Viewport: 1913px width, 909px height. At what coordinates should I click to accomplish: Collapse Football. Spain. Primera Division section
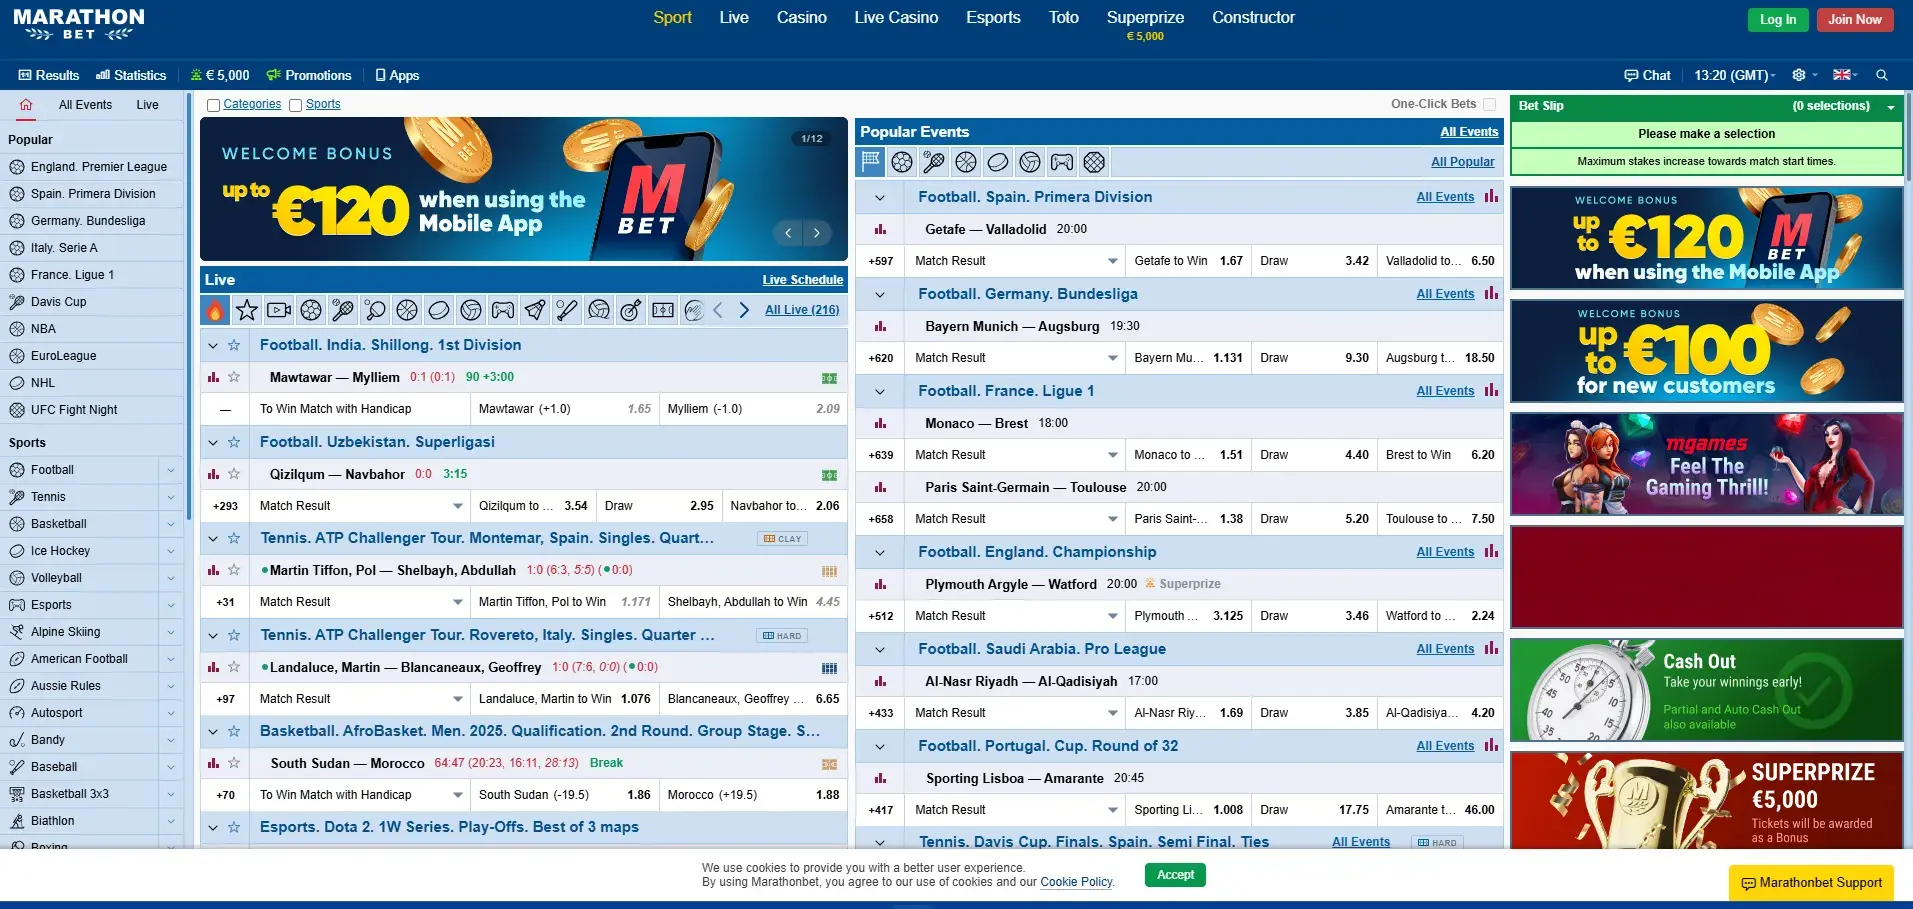click(x=880, y=198)
